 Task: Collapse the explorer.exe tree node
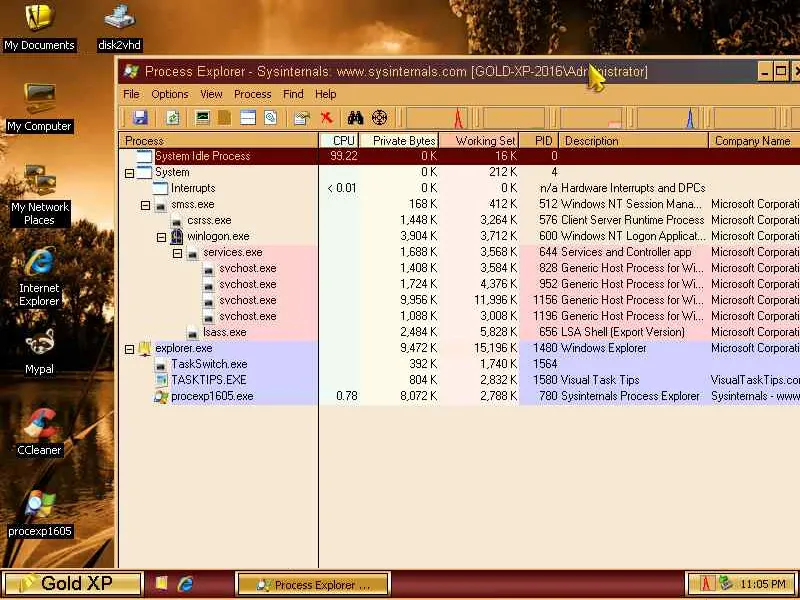pyautogui.click(x=130, y=349)
